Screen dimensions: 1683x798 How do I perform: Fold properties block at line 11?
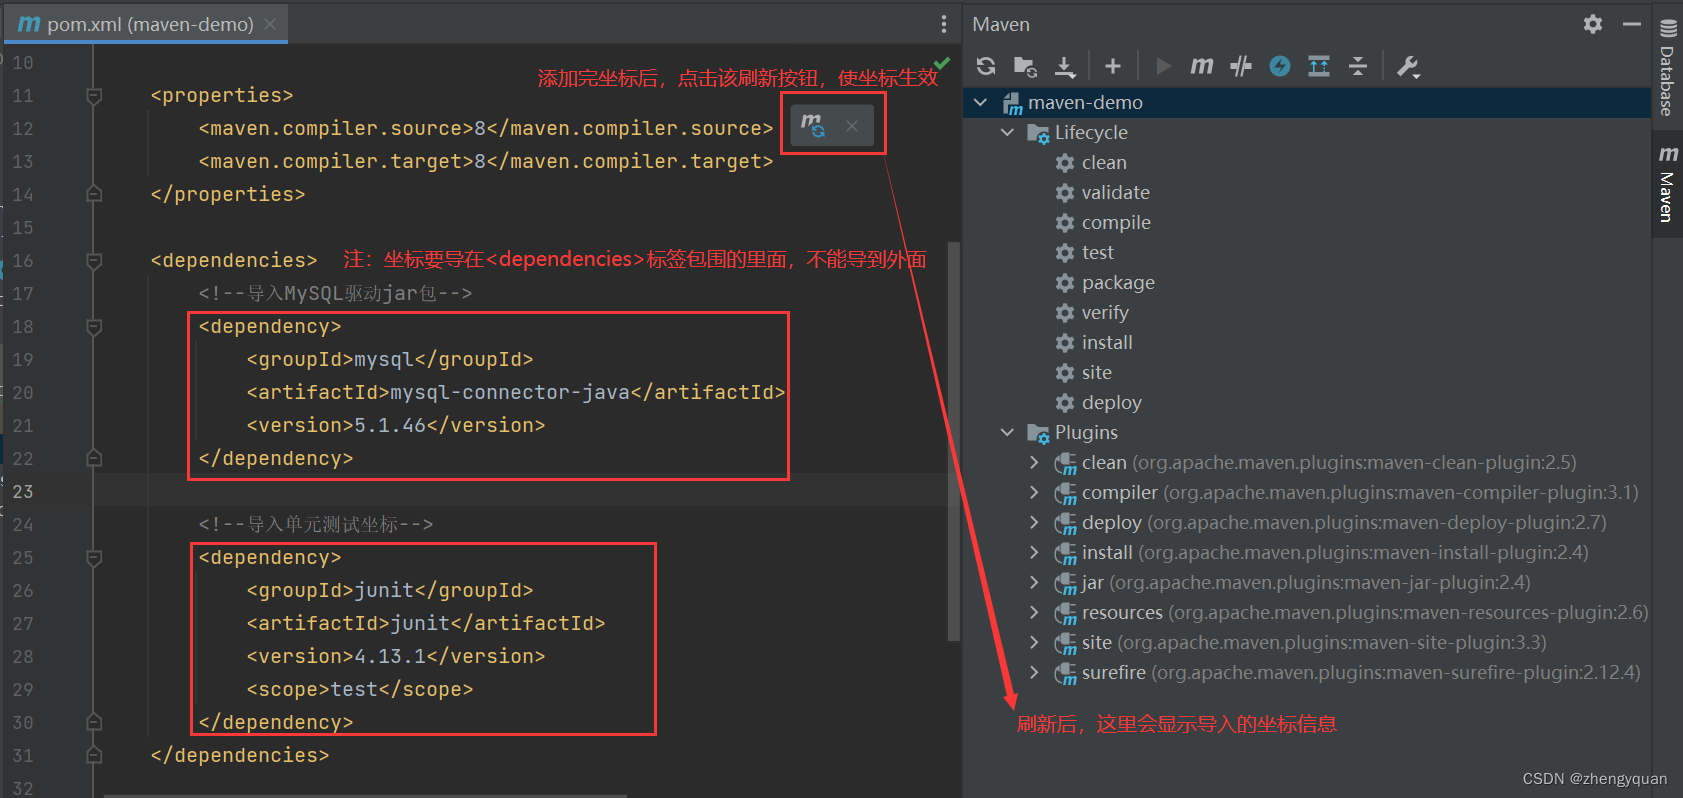tap(94, 96)
